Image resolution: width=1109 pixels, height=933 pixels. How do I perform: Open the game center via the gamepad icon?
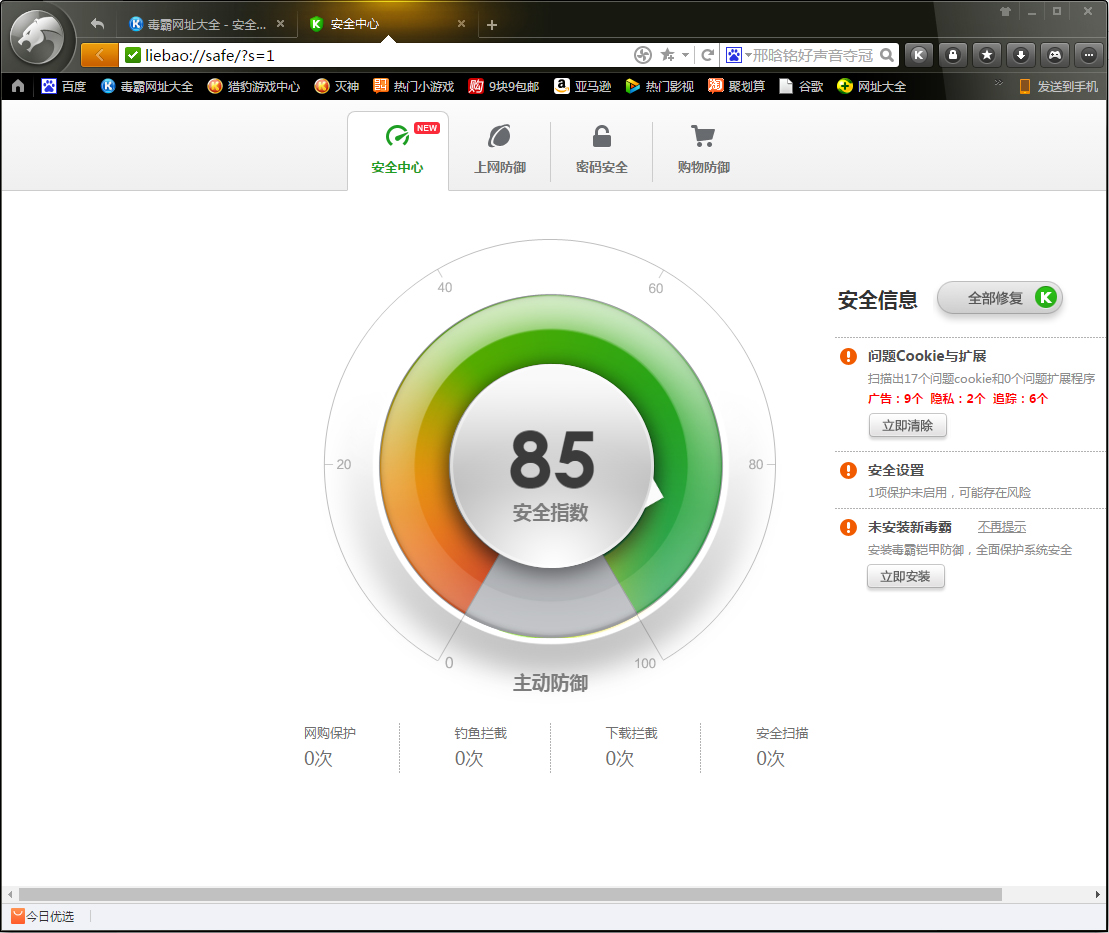(x=1055, y=55)
